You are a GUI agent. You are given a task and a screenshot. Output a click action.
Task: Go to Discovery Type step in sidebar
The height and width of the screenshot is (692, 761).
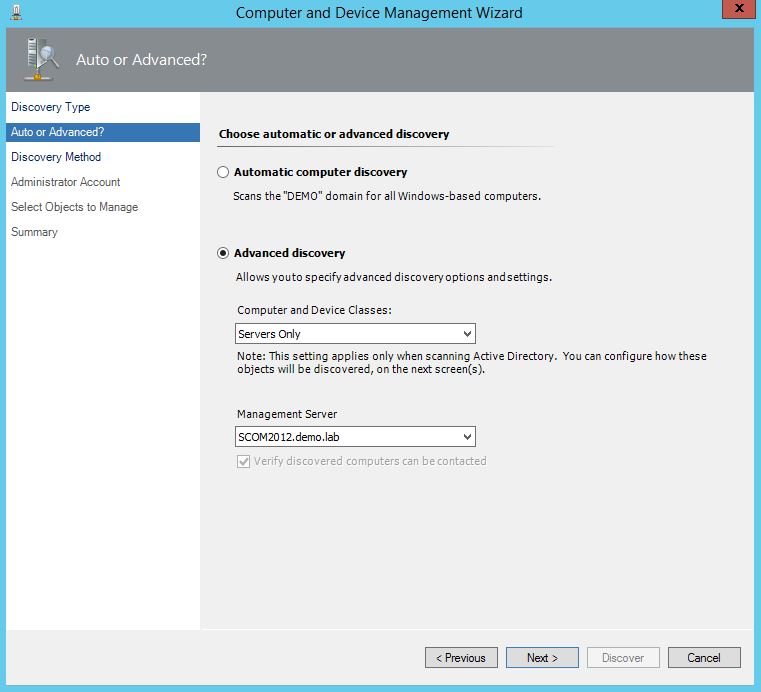pos(50,107)
